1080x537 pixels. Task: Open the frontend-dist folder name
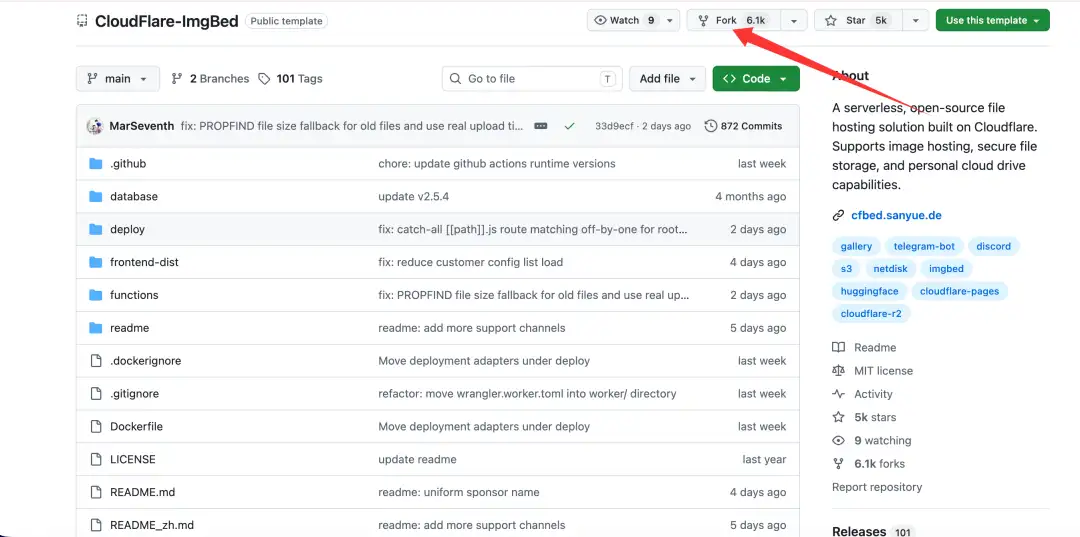[x=144, y=262]
